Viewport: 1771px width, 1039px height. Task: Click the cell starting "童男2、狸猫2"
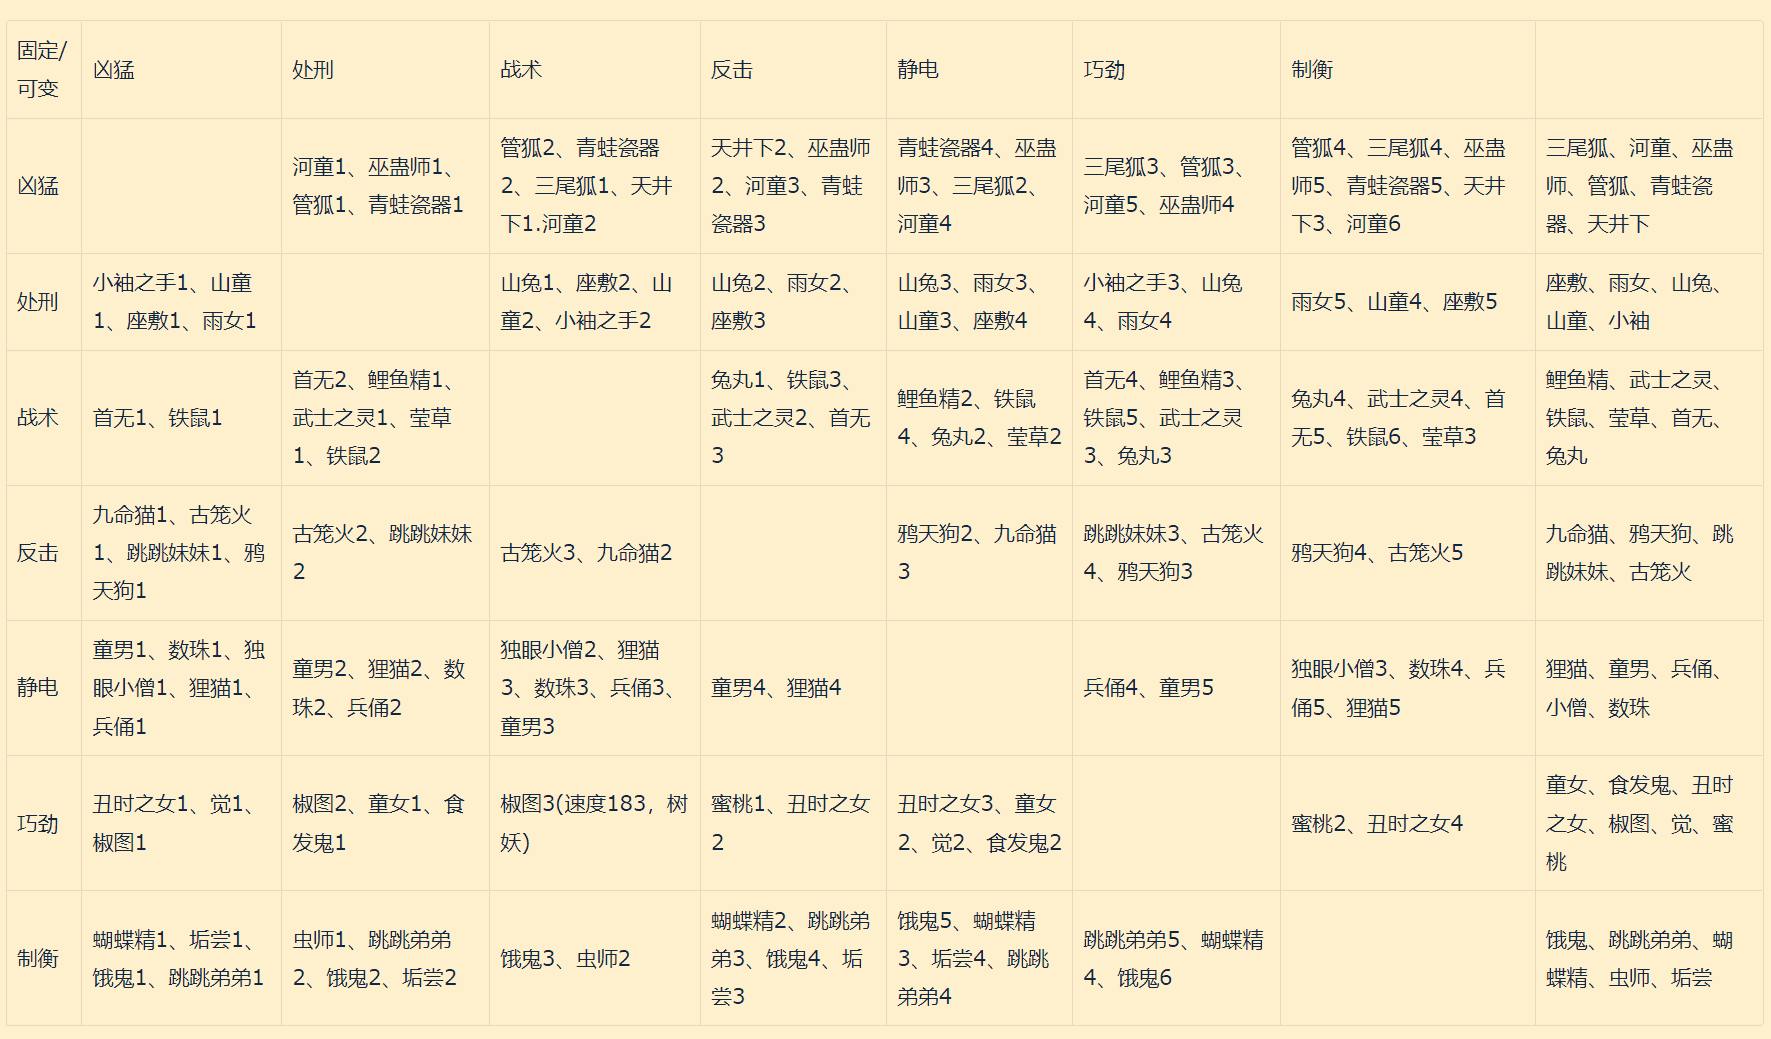tap(385, 688)
